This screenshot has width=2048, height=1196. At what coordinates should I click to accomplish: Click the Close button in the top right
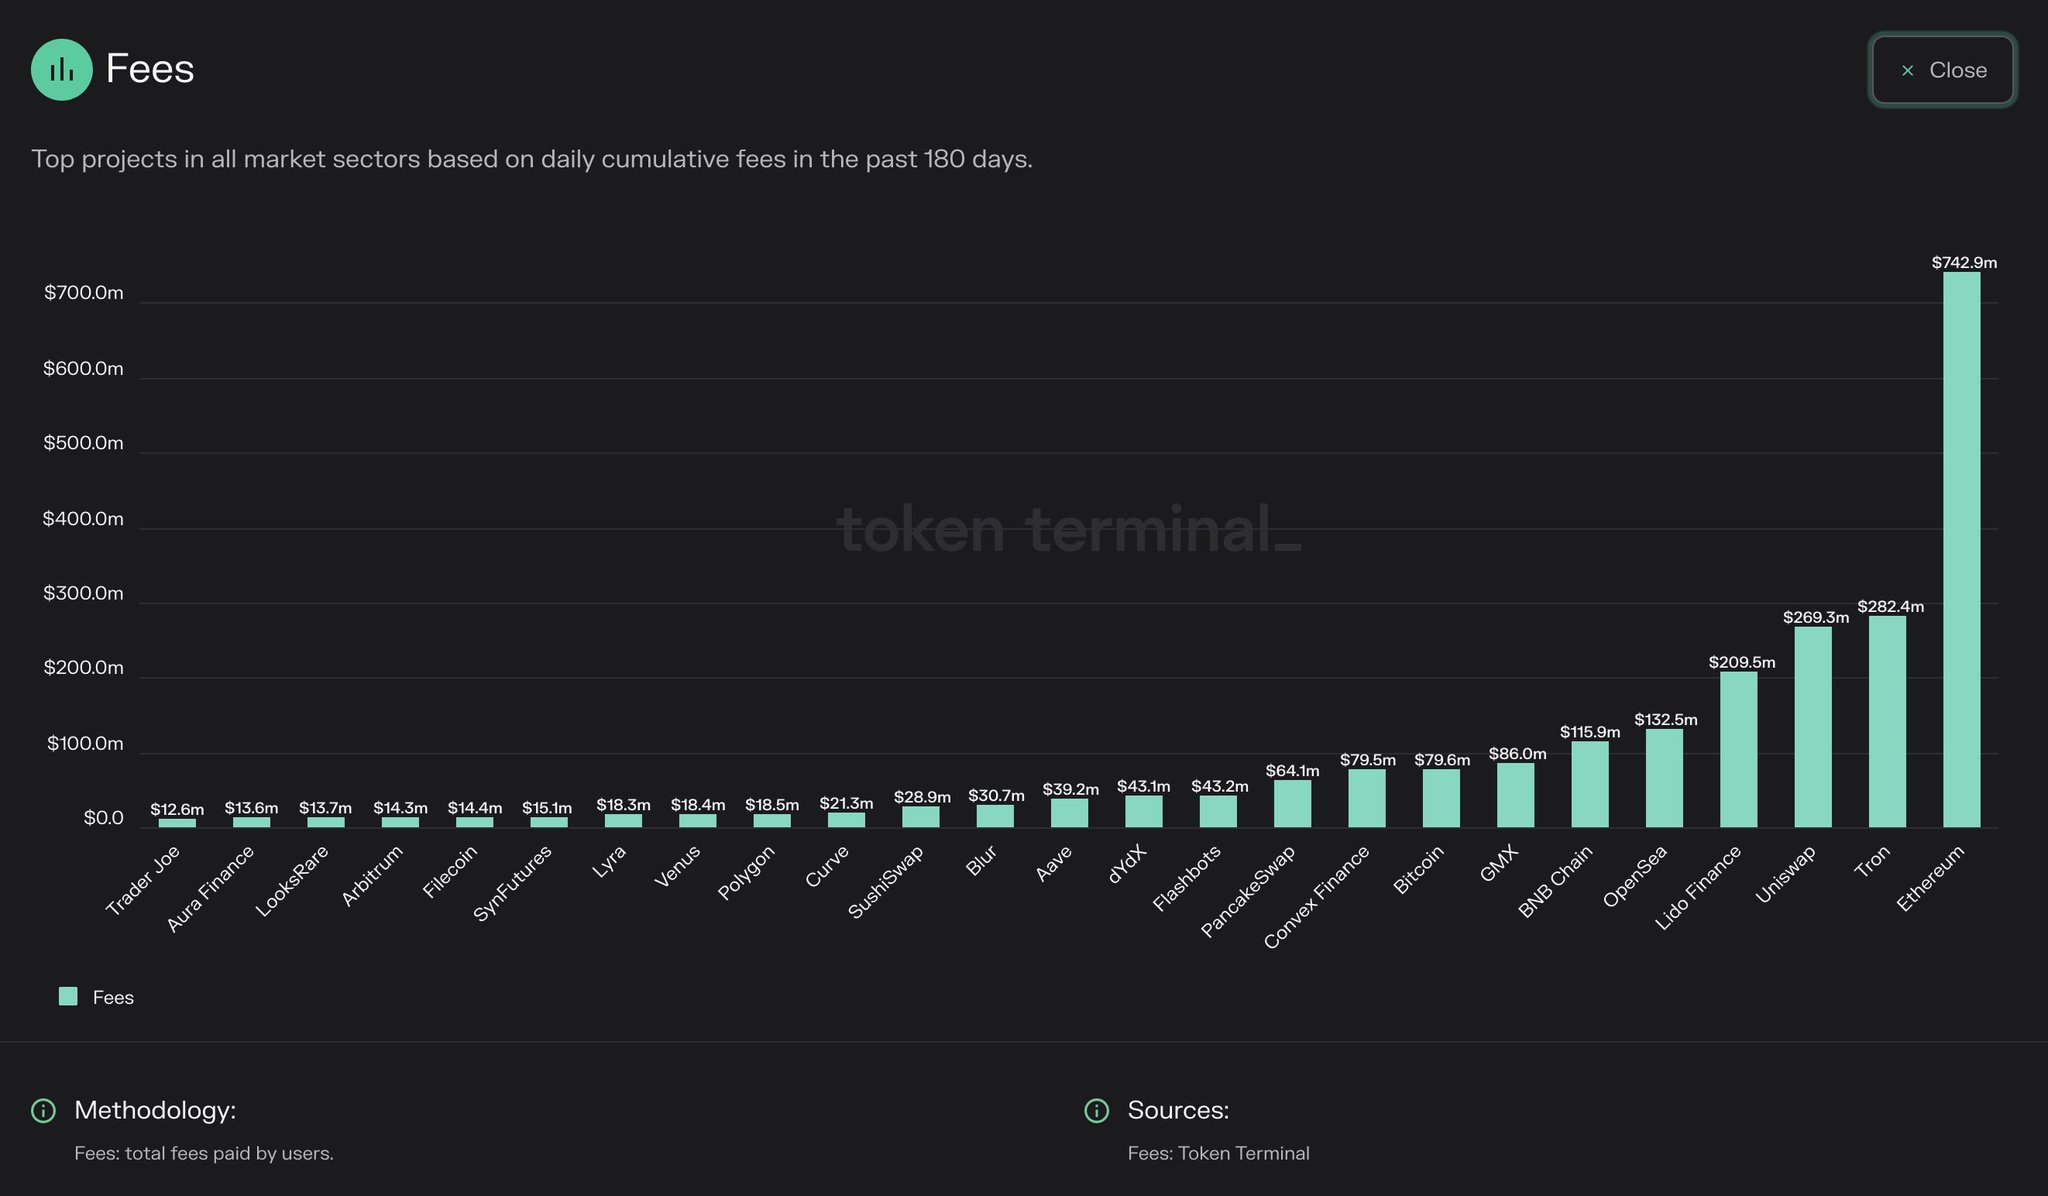pyautogui.click(x=1941, y=70)
